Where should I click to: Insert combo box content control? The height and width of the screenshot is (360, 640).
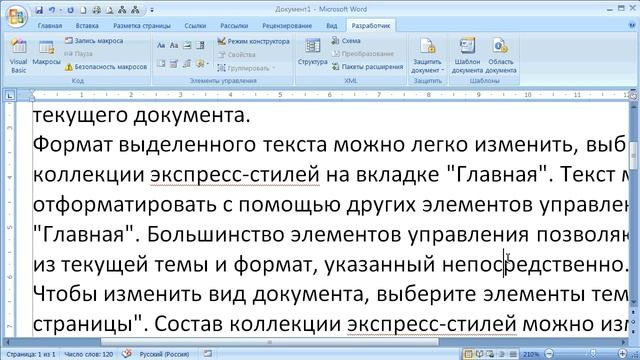[200, 45]
